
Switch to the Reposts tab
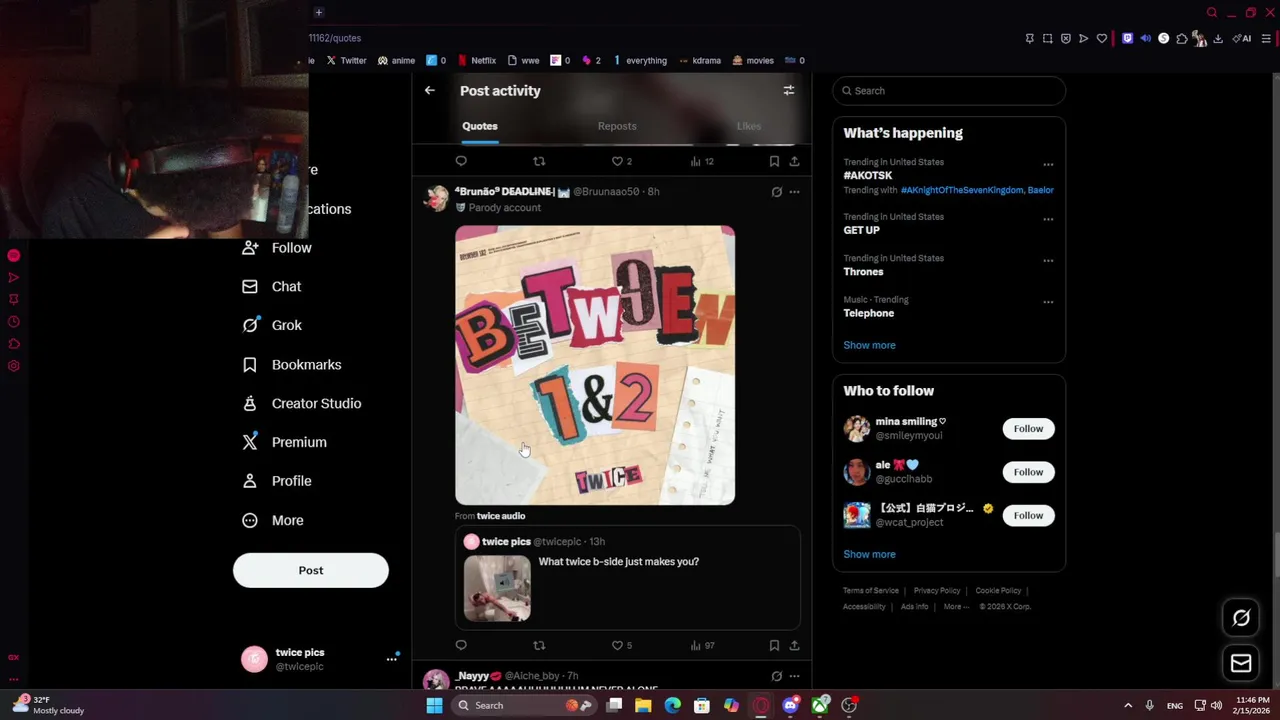[617, 126]
